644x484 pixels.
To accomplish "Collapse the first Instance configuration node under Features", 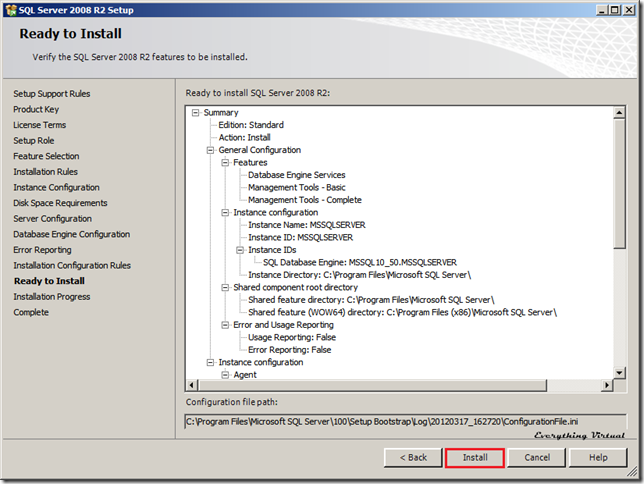I will coord(225,212).
